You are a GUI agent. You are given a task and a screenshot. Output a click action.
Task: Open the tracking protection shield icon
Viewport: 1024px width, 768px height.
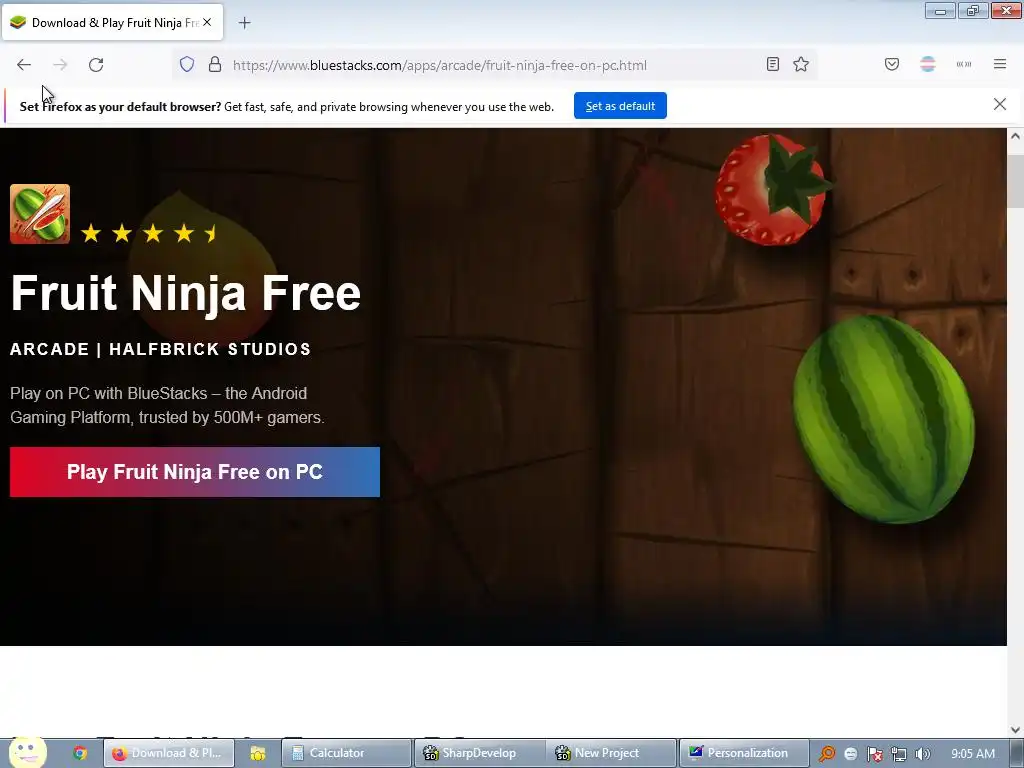click(x=187, y=65)
